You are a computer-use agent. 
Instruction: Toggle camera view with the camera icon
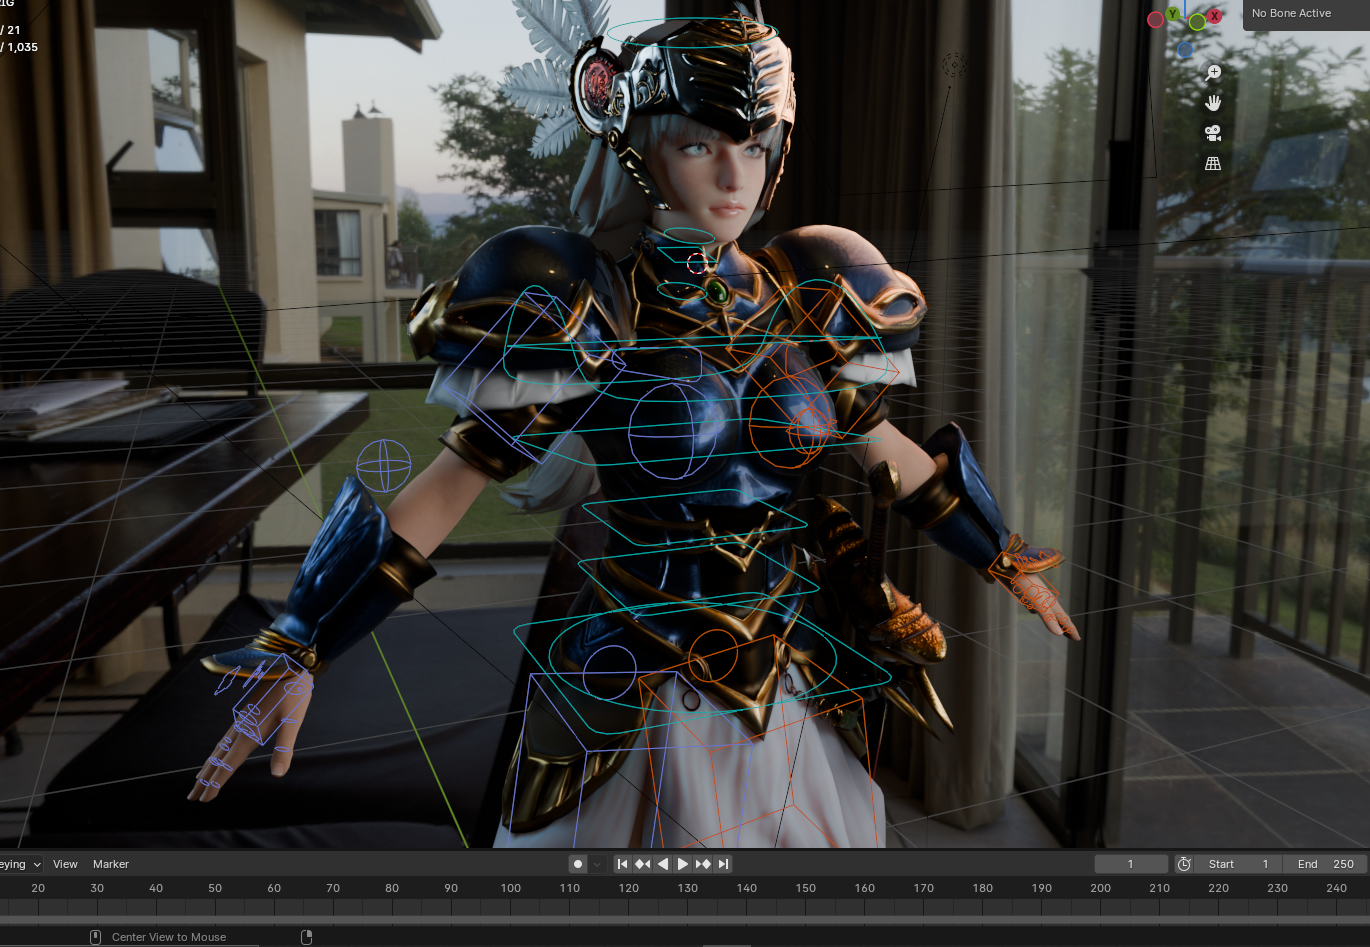[x=1213, y=133]
